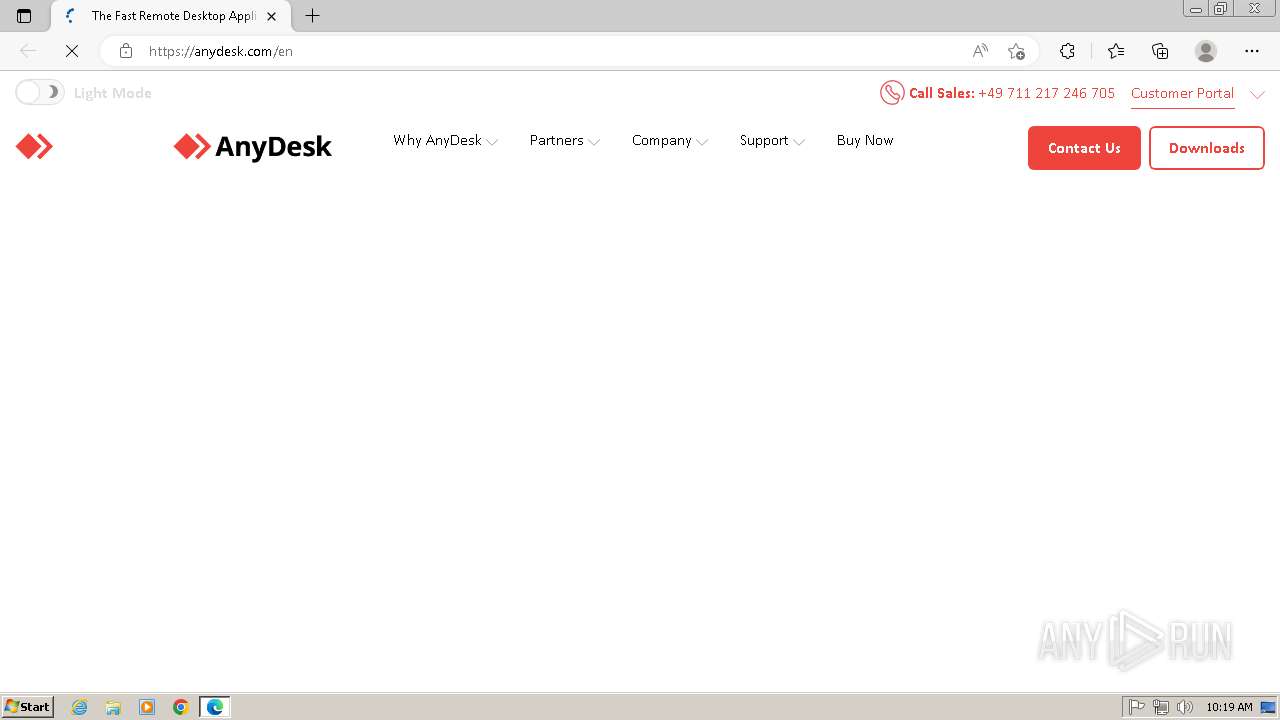Expand the Company chevron arrow
The width and height of the screenshot is (1280, 720).
point(702,142)
